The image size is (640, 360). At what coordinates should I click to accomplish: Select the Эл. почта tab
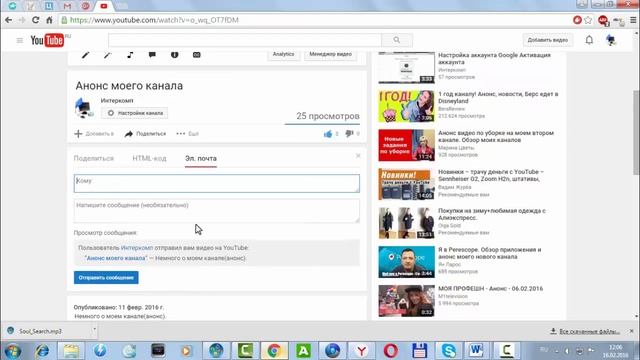(201, 158)
